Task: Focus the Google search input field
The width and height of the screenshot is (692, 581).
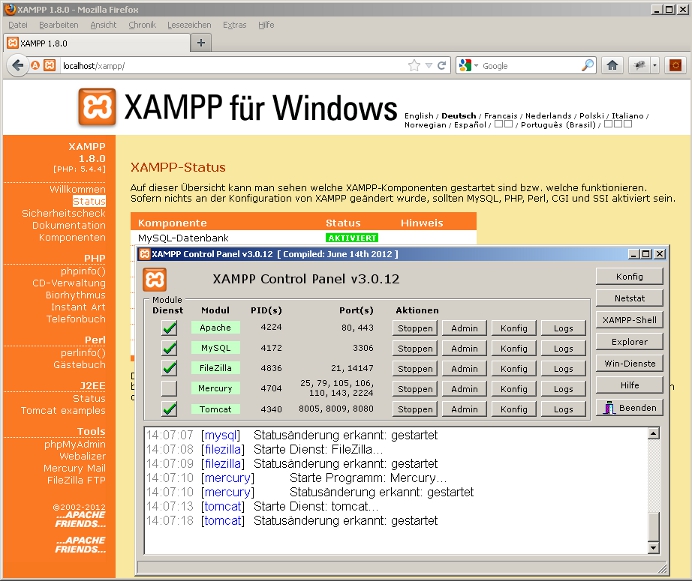Action: (x=530, y=66)
